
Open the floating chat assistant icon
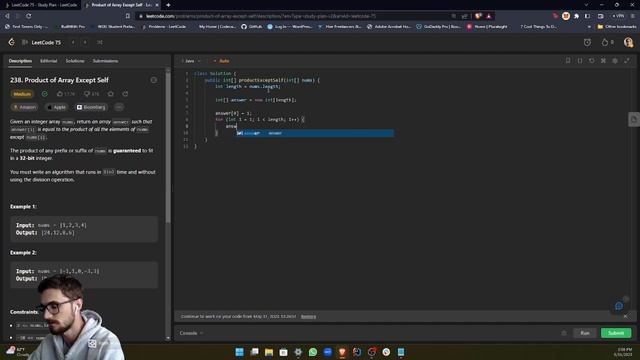point(619,306)
